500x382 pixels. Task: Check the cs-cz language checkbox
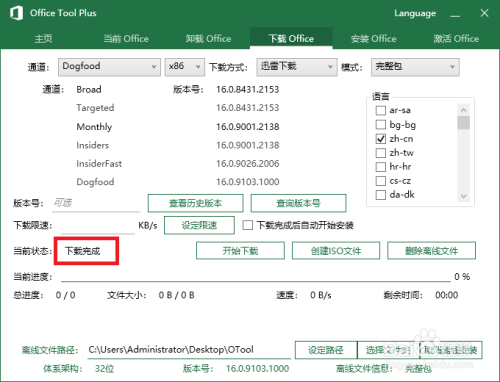(x=381, y=181)
